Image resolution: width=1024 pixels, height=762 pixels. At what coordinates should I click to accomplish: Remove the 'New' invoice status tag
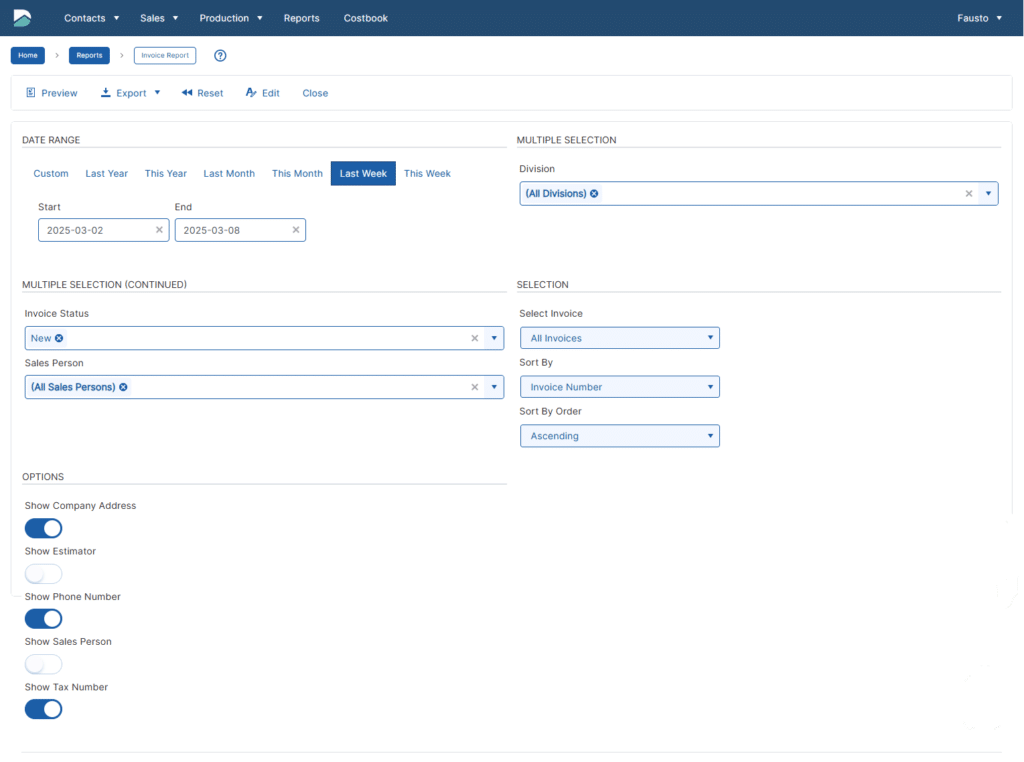[x=59, y=338]
